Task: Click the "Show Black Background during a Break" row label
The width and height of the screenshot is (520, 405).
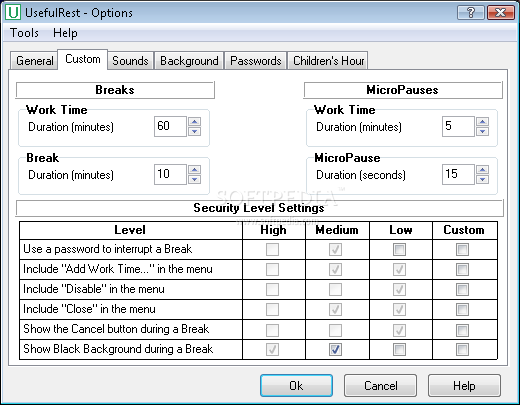Action: (x=118, y=349)
